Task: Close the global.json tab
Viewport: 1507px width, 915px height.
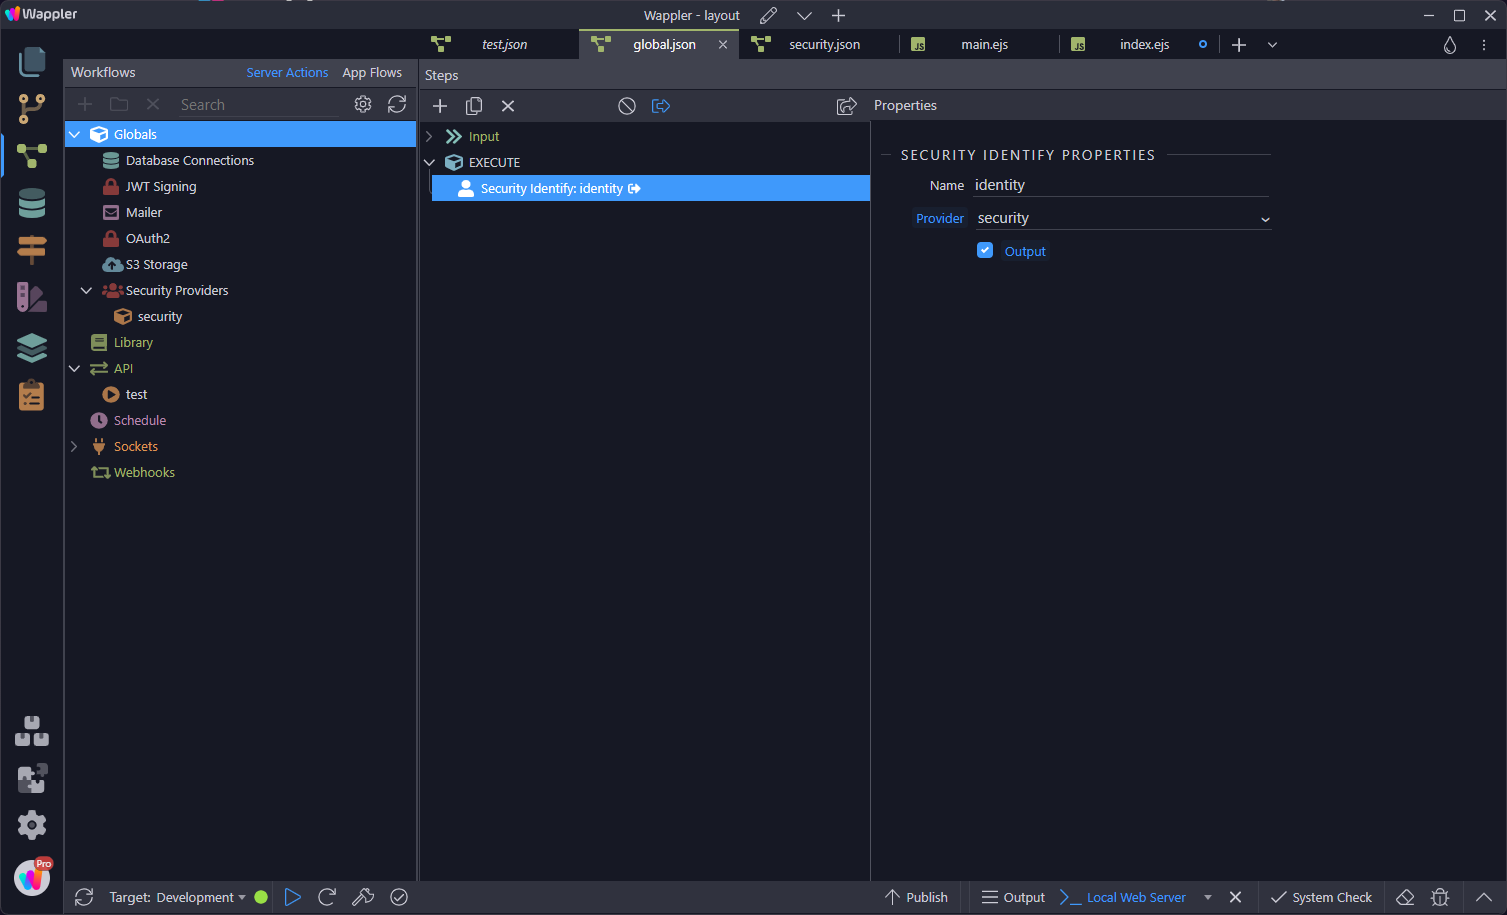Action: pyautogui.click(x=723, y=45)
